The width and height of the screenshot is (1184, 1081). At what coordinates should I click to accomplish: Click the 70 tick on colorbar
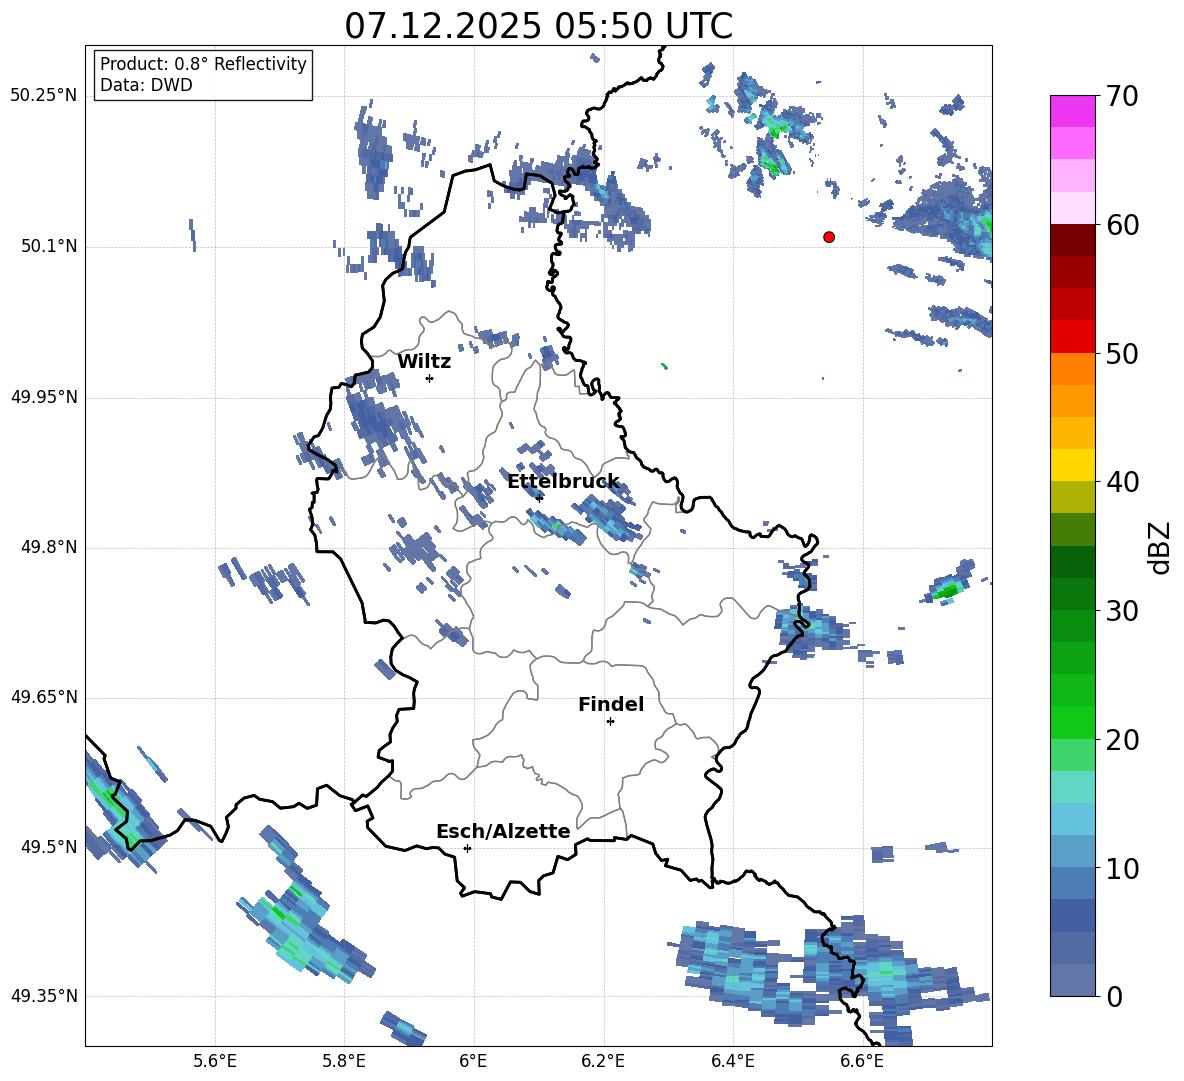[x=1121, y=96]
